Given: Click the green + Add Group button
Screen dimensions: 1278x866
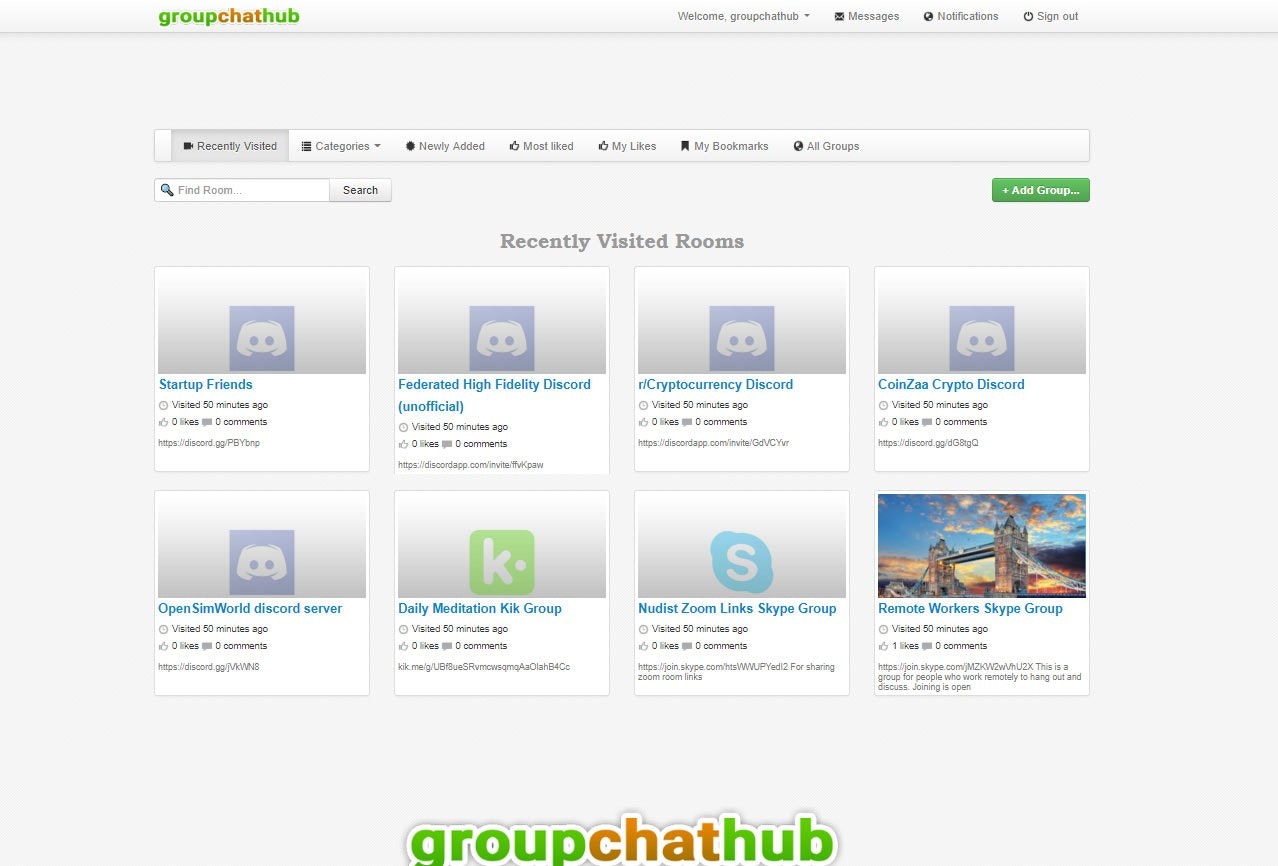Looking at the screenshot, I should click(1040, 189).
